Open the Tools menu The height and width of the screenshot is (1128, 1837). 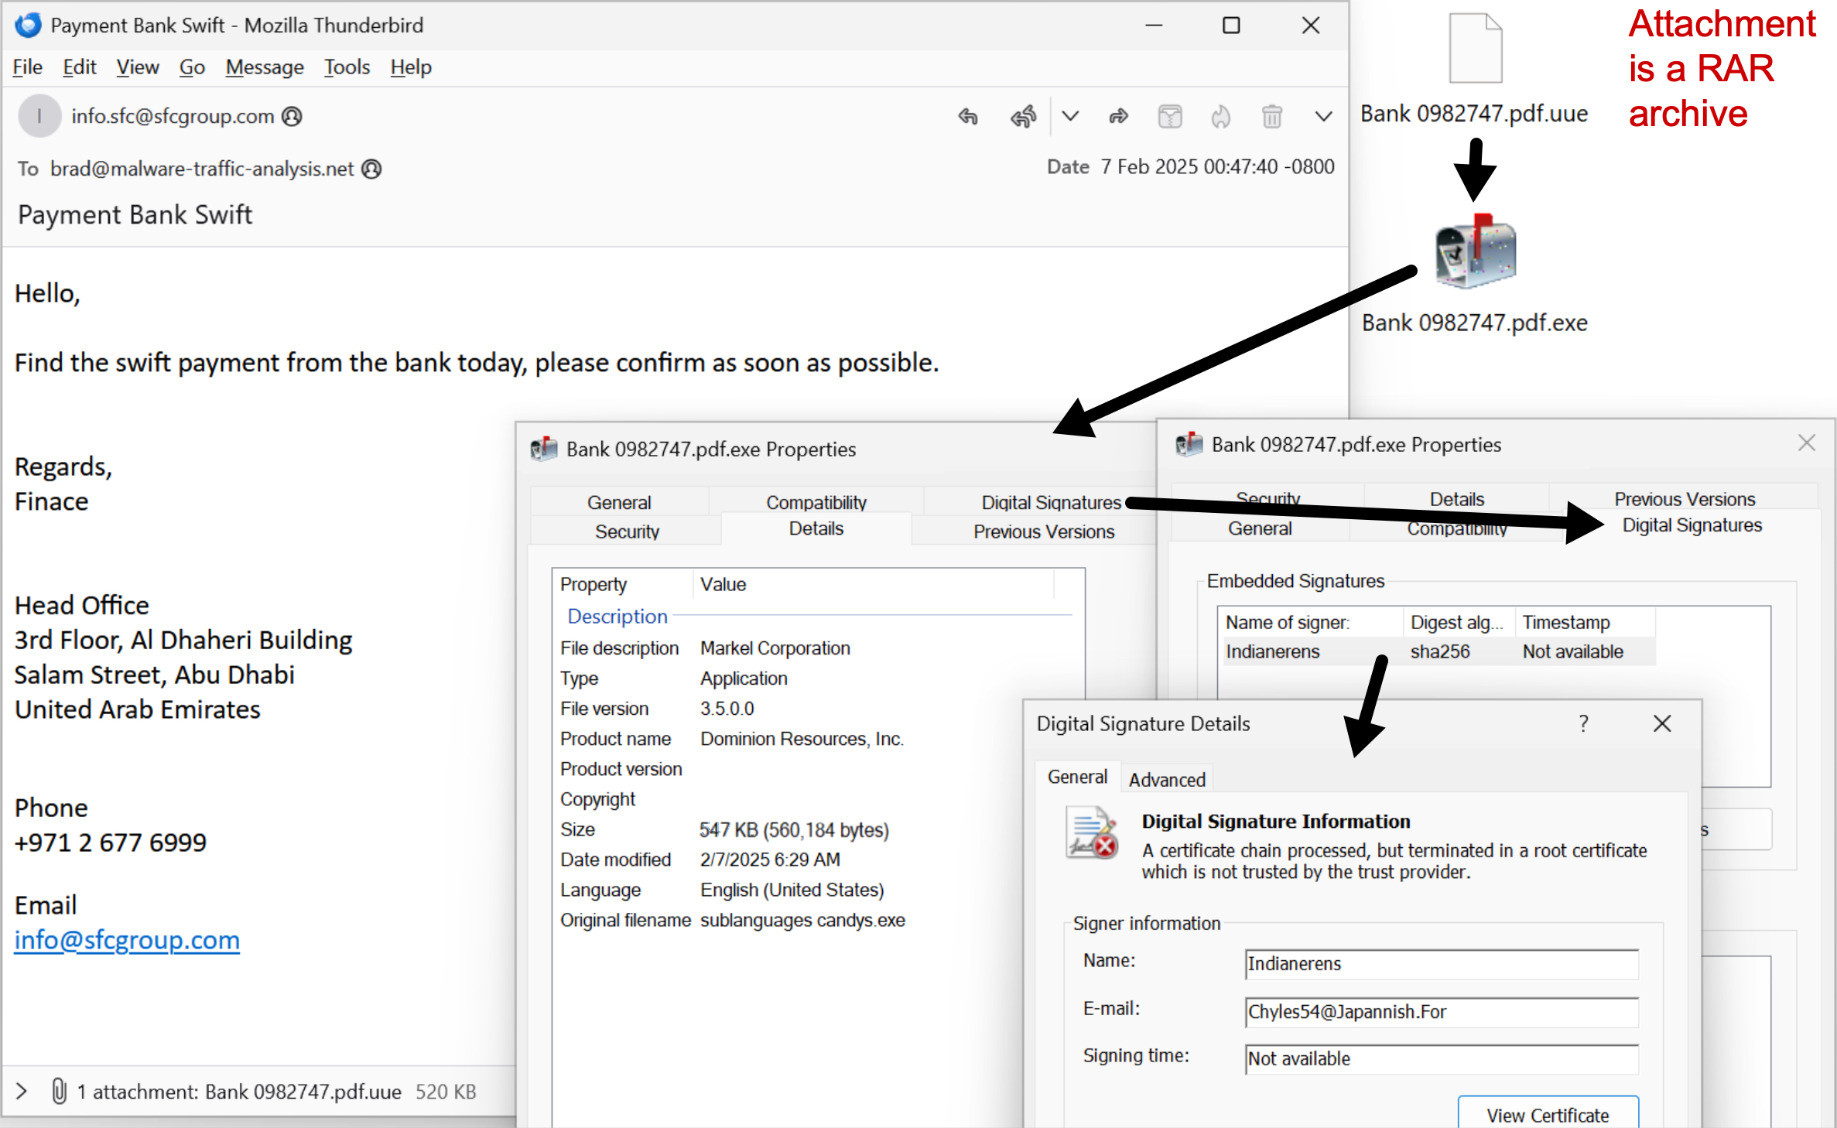pos(347,67)
